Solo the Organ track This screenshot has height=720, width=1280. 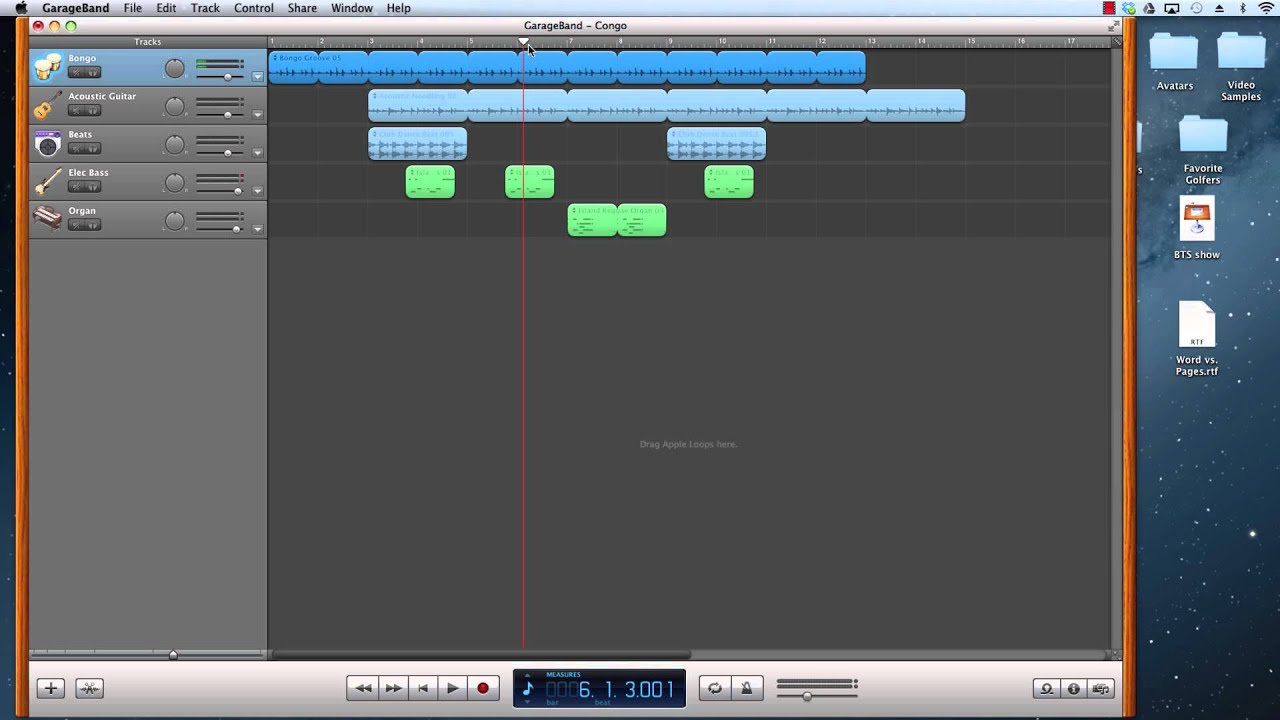click(x=93, y=225)
